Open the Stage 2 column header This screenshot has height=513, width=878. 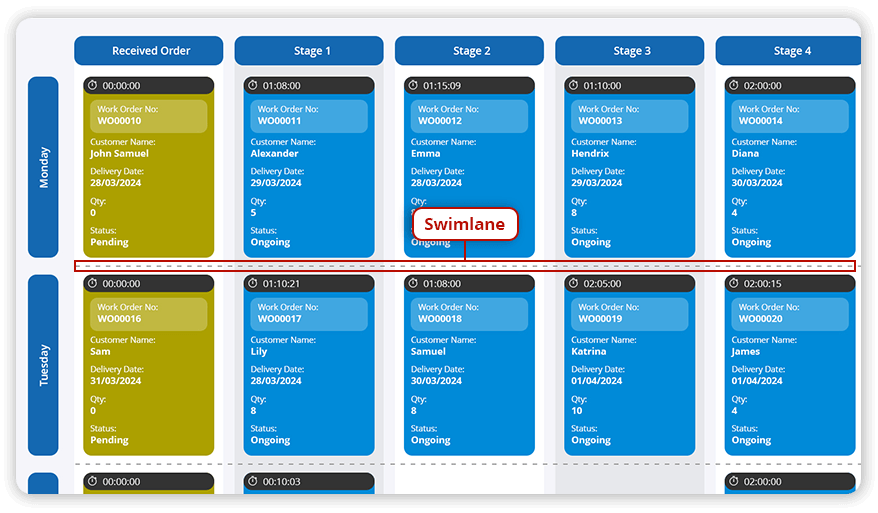pos(469,51)
